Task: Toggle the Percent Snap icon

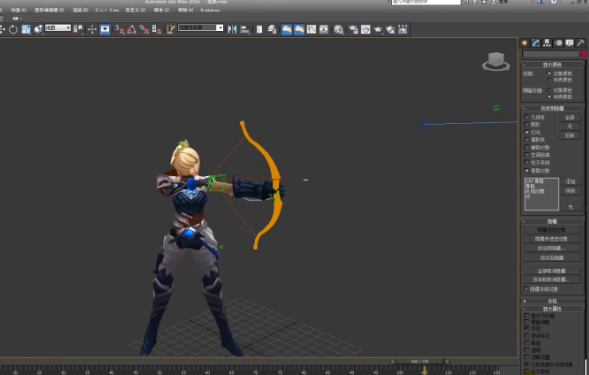Action: [x=144, y=29]
